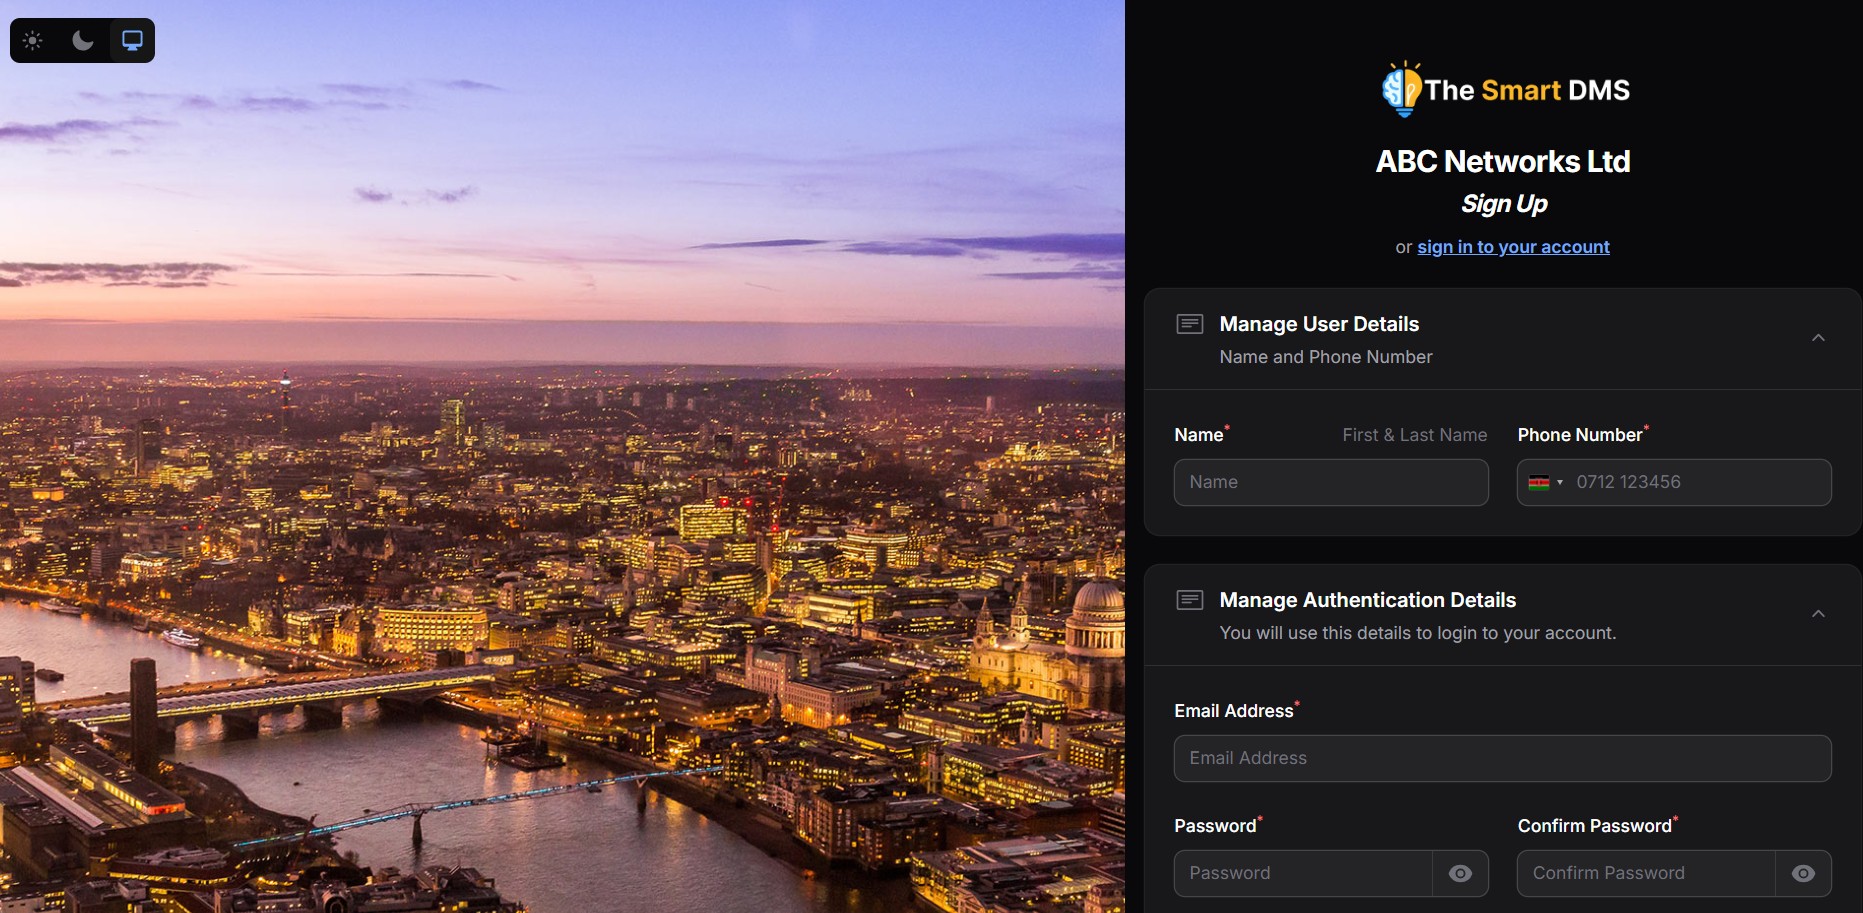Show the Password field contents
Viewport: 1863px width, 913px height.
pos(1460,874)
